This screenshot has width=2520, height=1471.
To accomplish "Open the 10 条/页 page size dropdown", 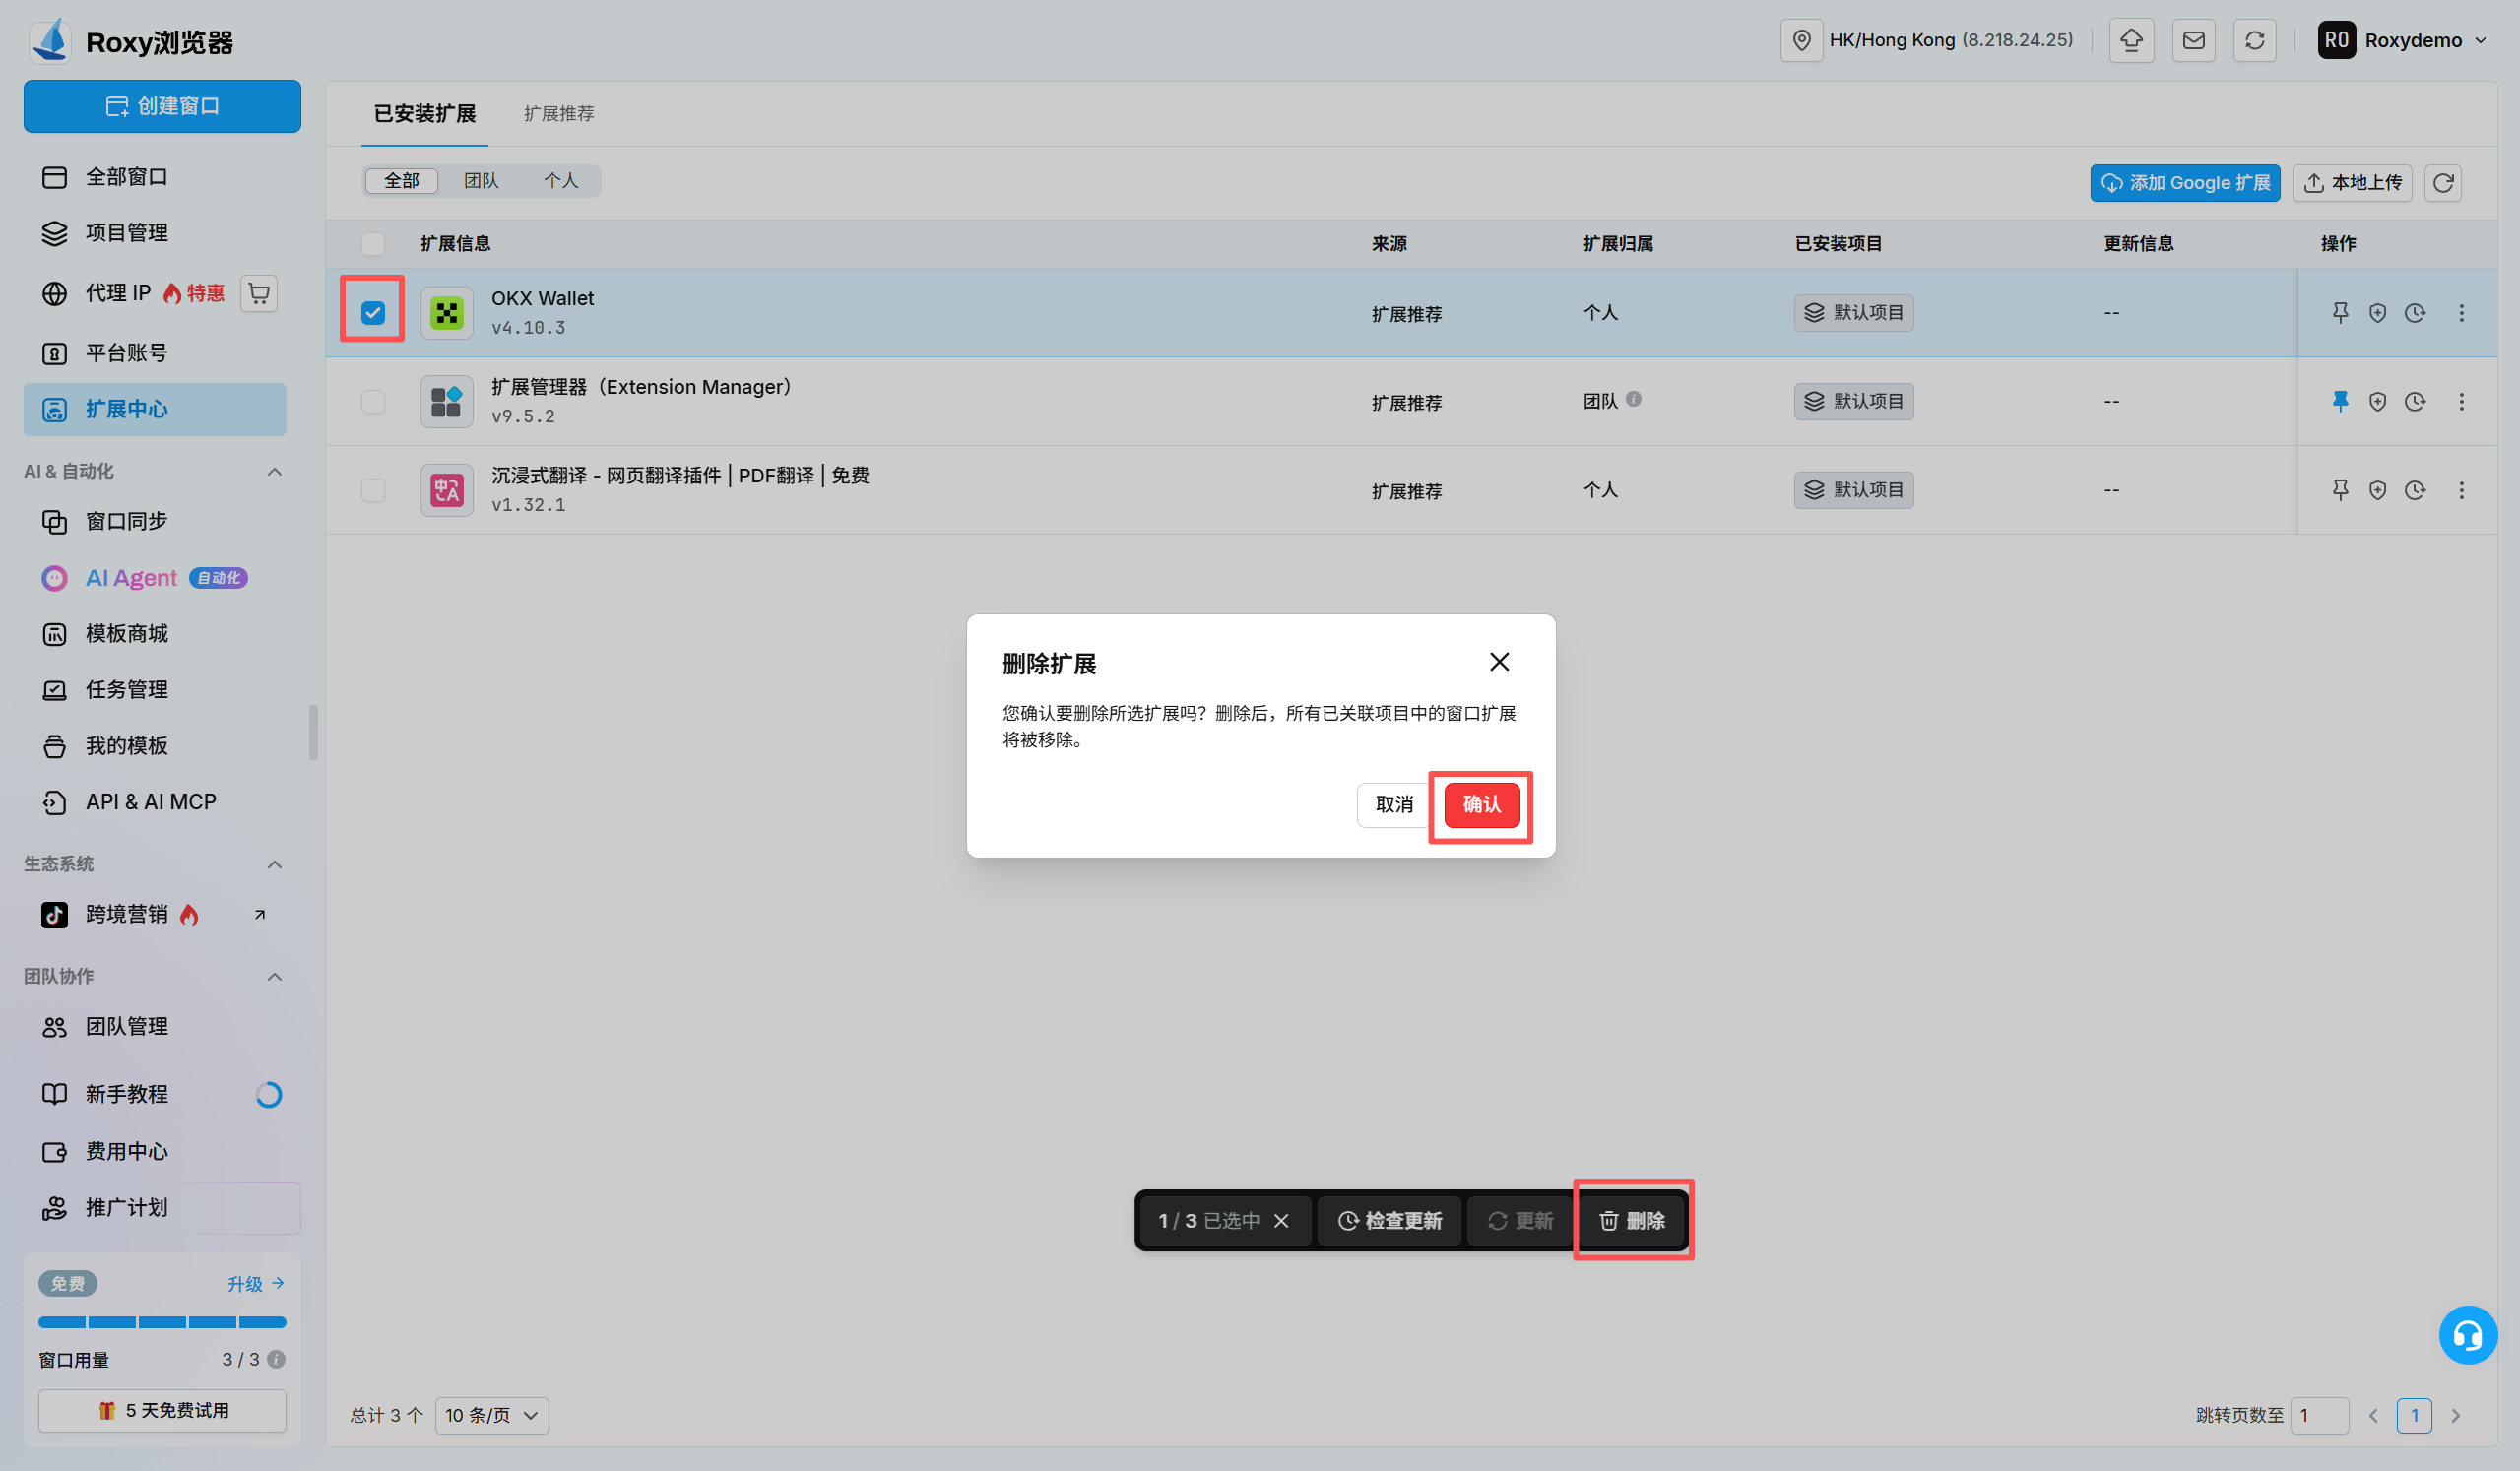I will tap(491, 1415).
